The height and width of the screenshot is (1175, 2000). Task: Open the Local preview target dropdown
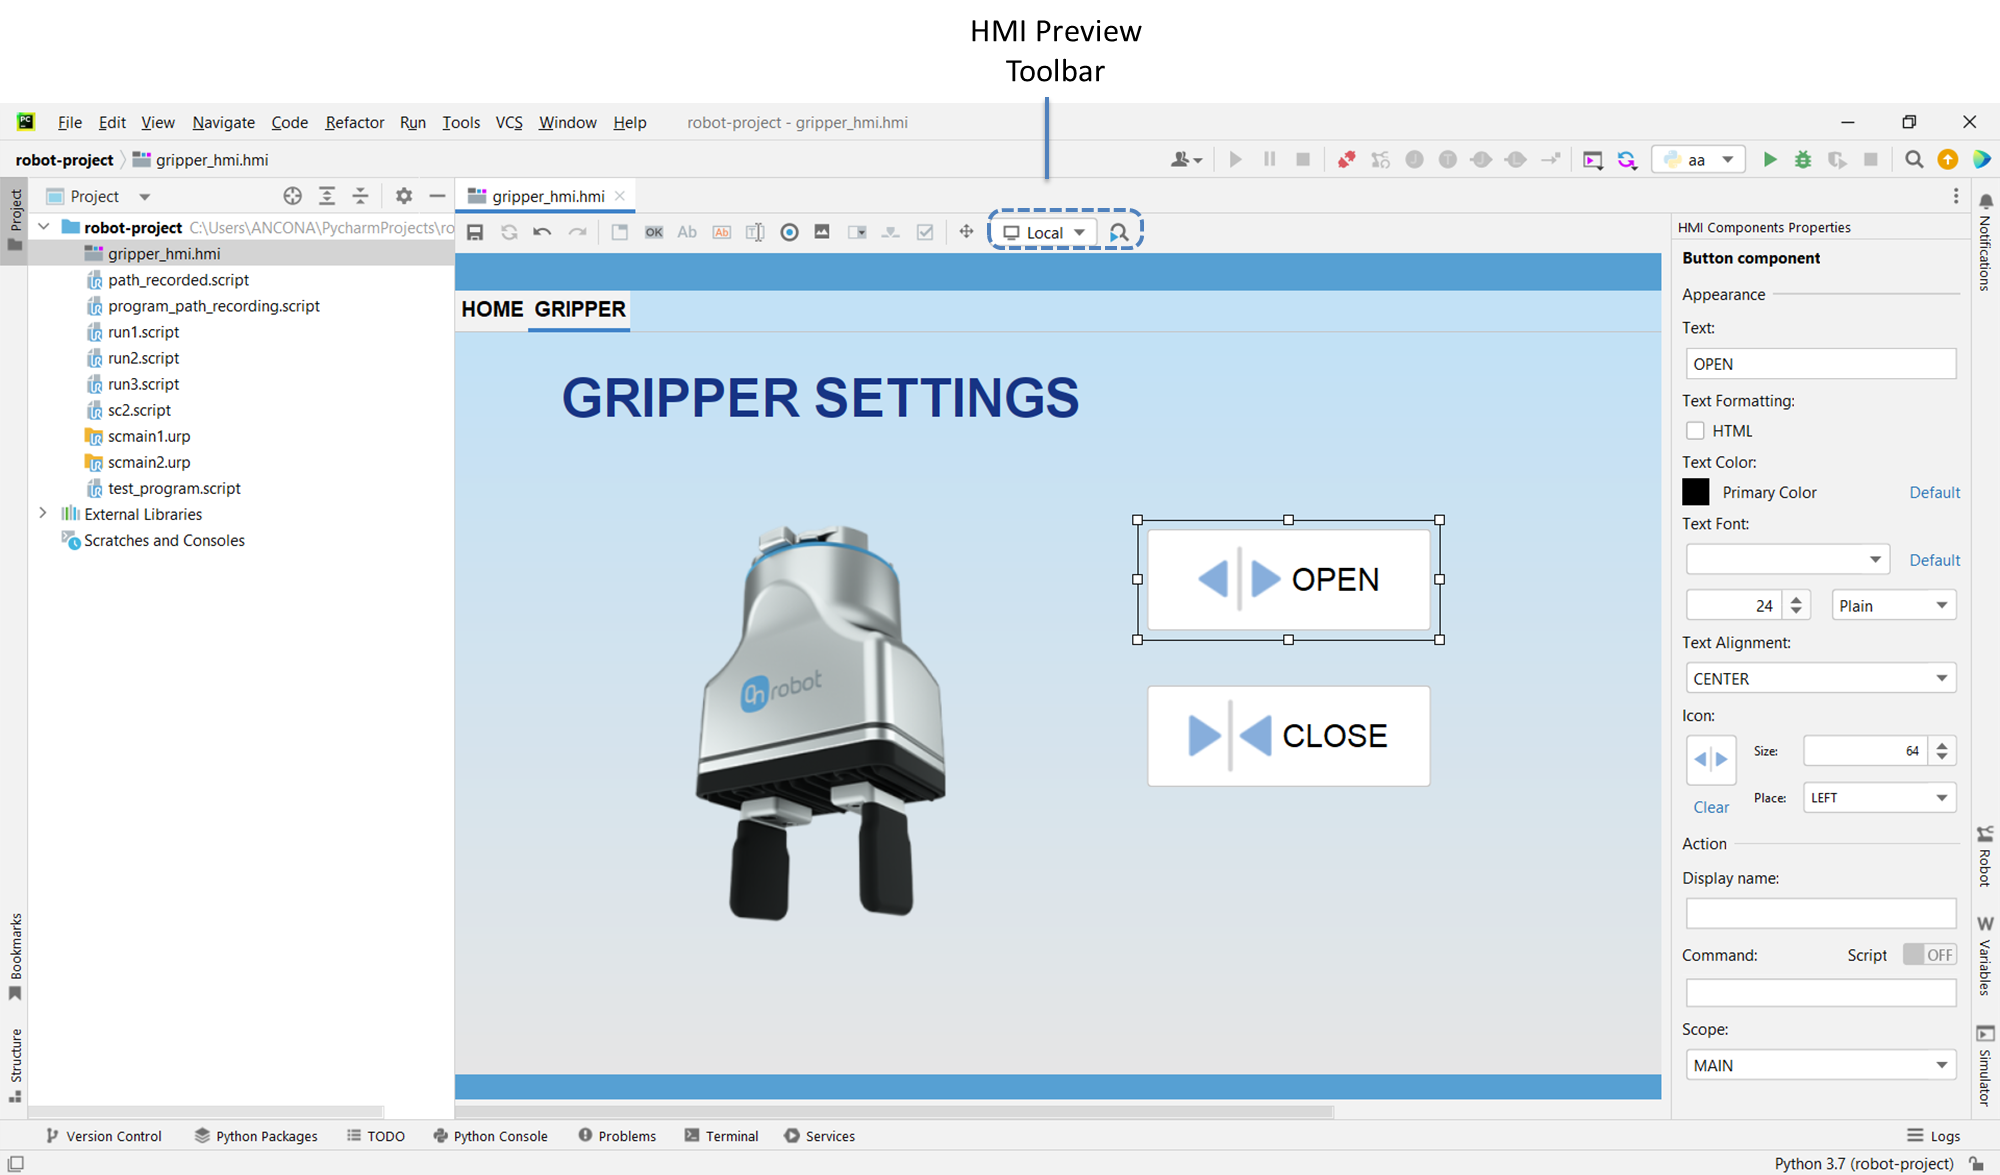tap(1045, 233)
